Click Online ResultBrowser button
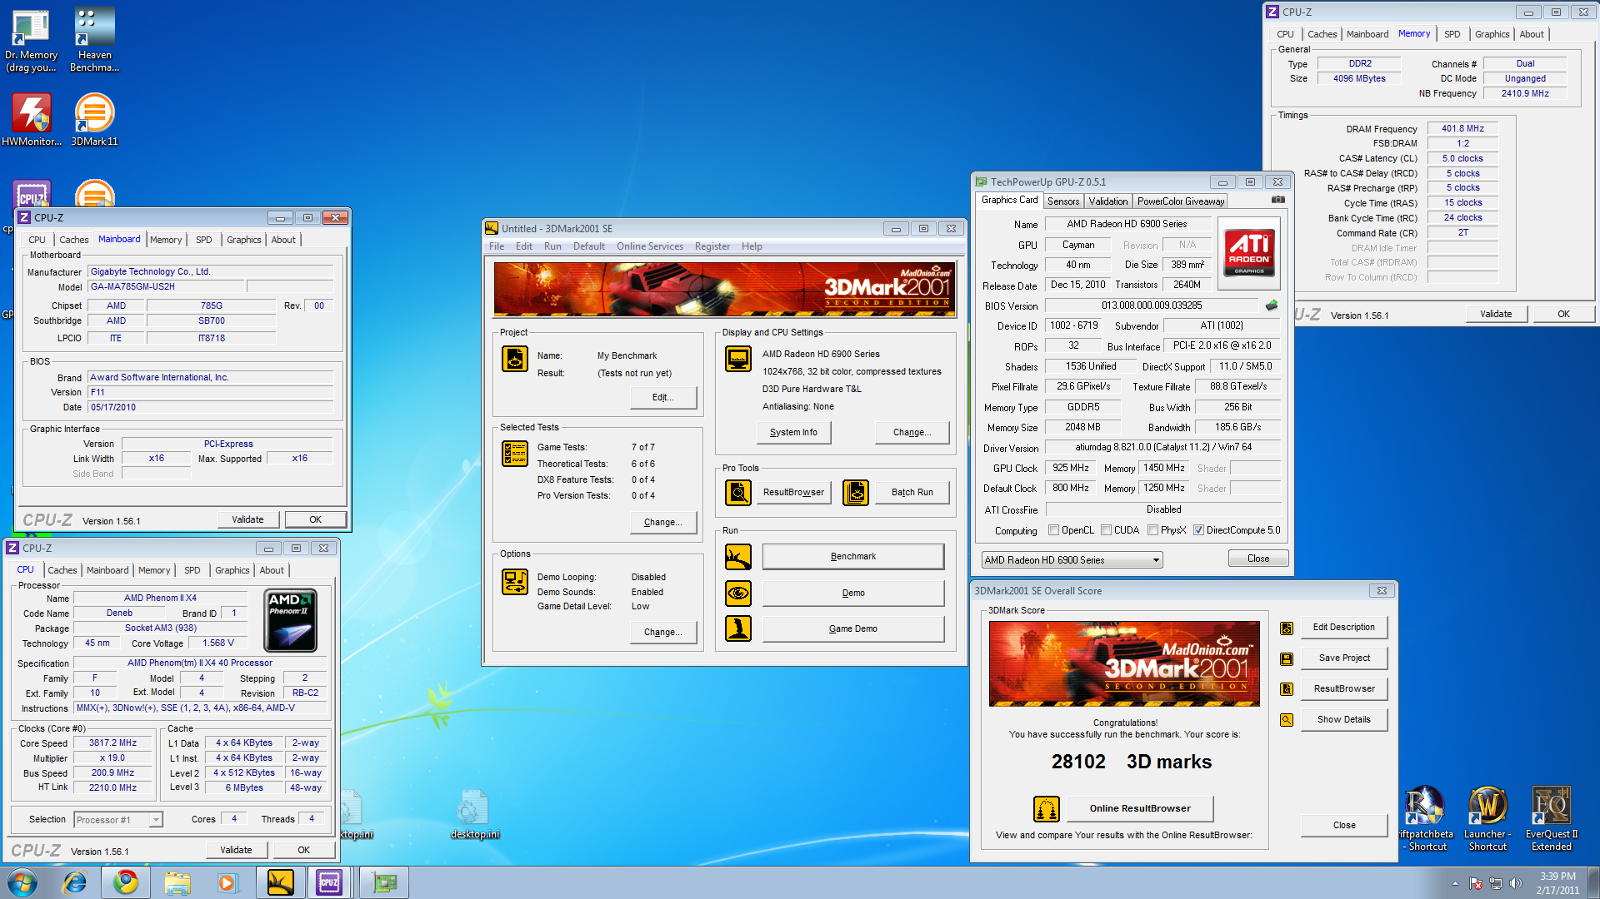 [1140, 809]
